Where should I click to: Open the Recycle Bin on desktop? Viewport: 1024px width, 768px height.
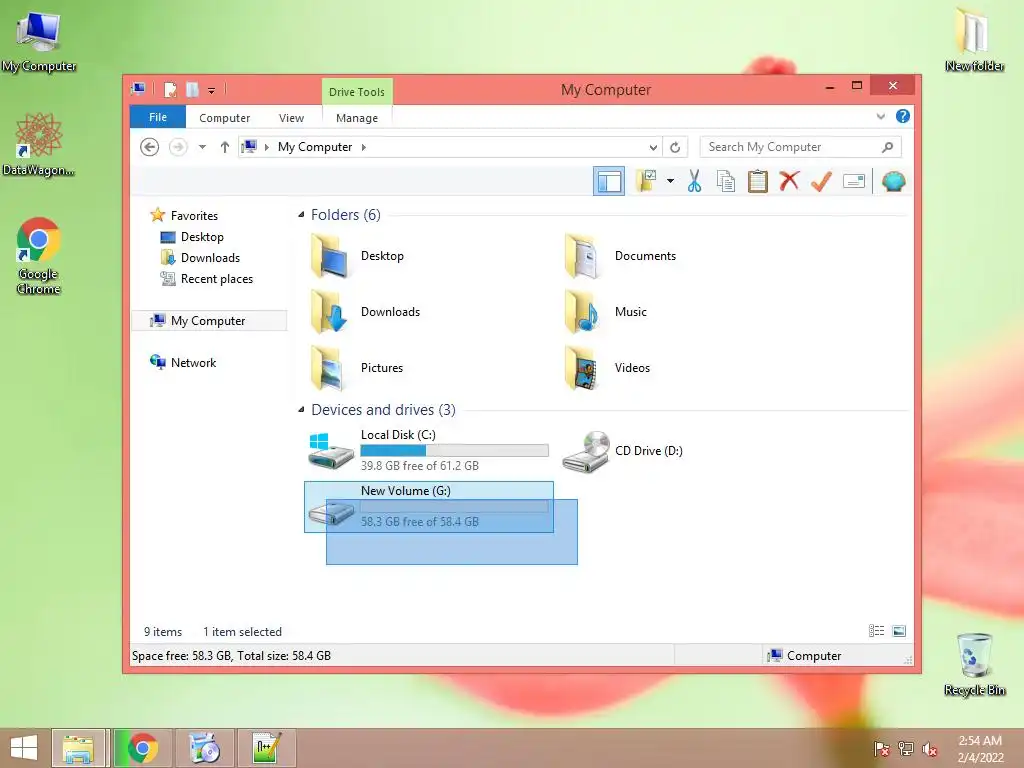click(974, 664)
